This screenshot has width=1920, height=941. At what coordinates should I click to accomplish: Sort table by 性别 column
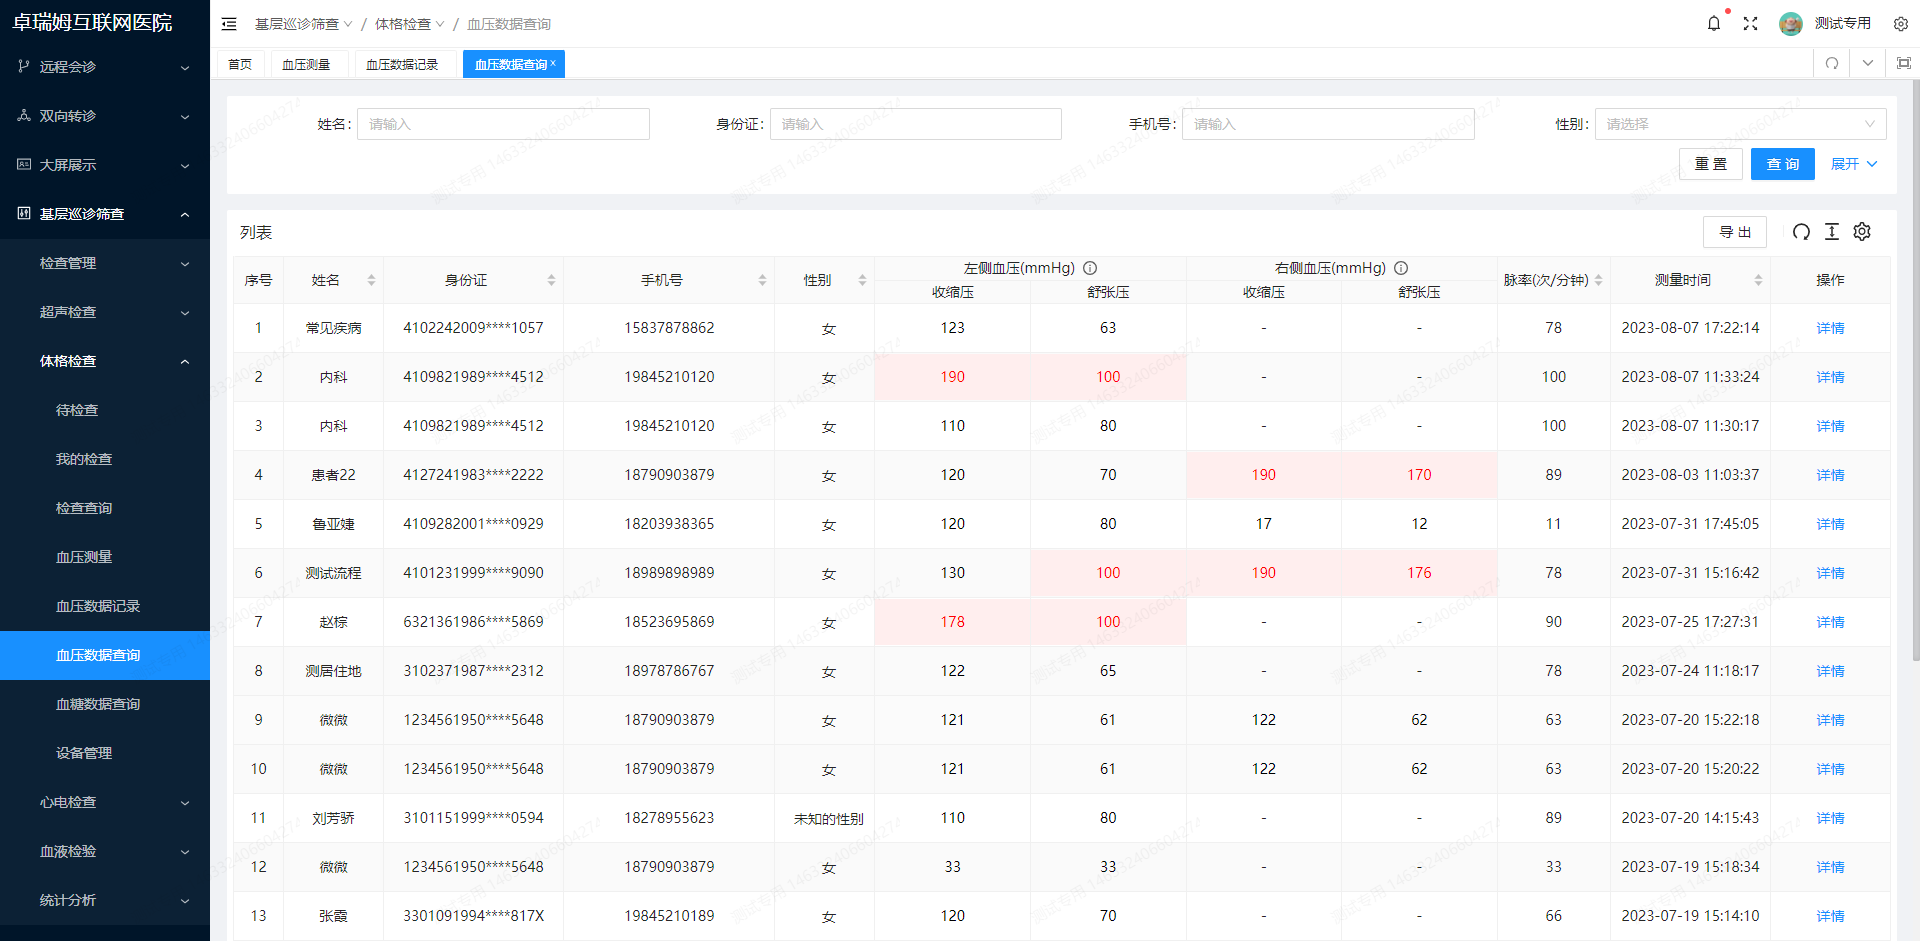862,280
